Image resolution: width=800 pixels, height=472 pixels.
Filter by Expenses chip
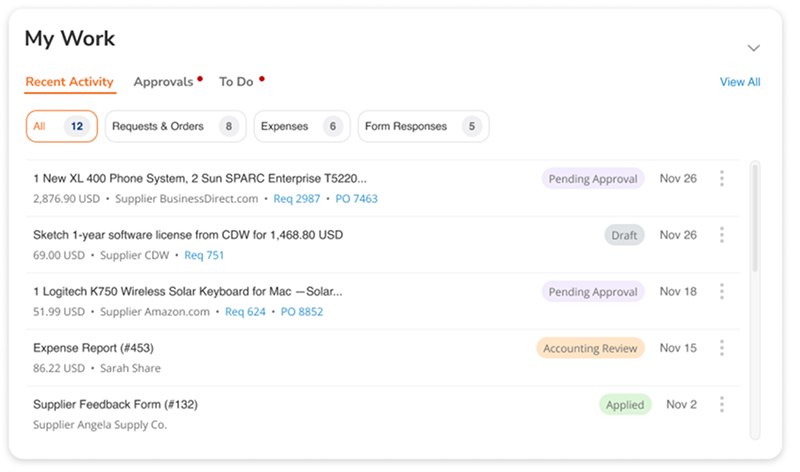point(301,127)
